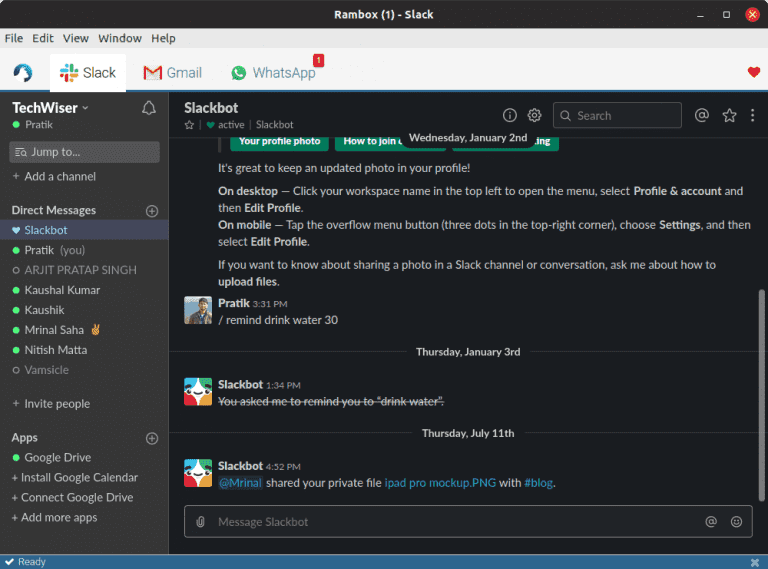Open Vamsicle direct message
The width and height of the screenshot is (768, 569).
[x=84, y=370]
